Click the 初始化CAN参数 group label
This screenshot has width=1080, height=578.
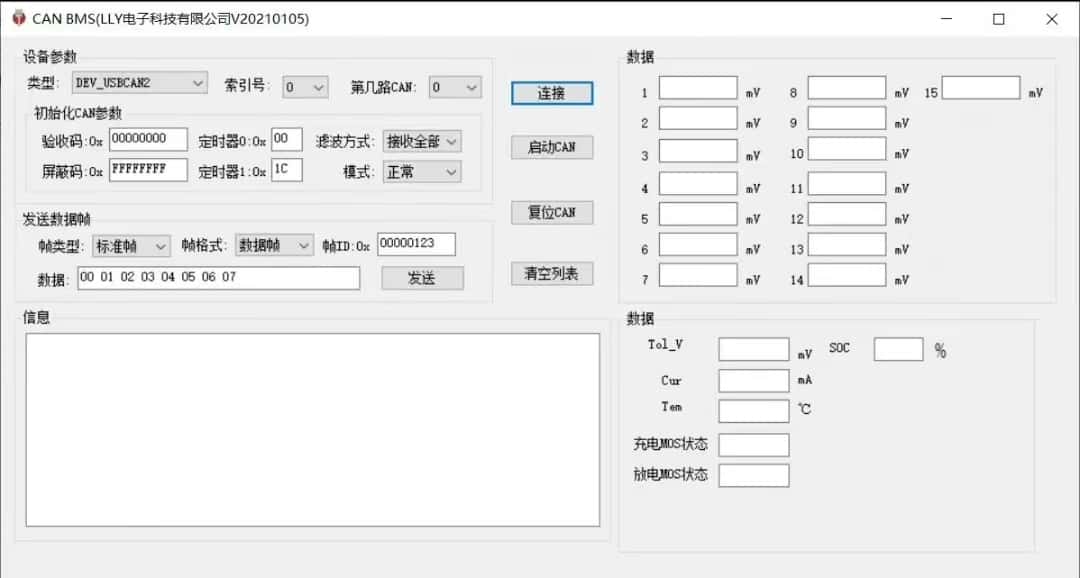click(x=78, y=112)
